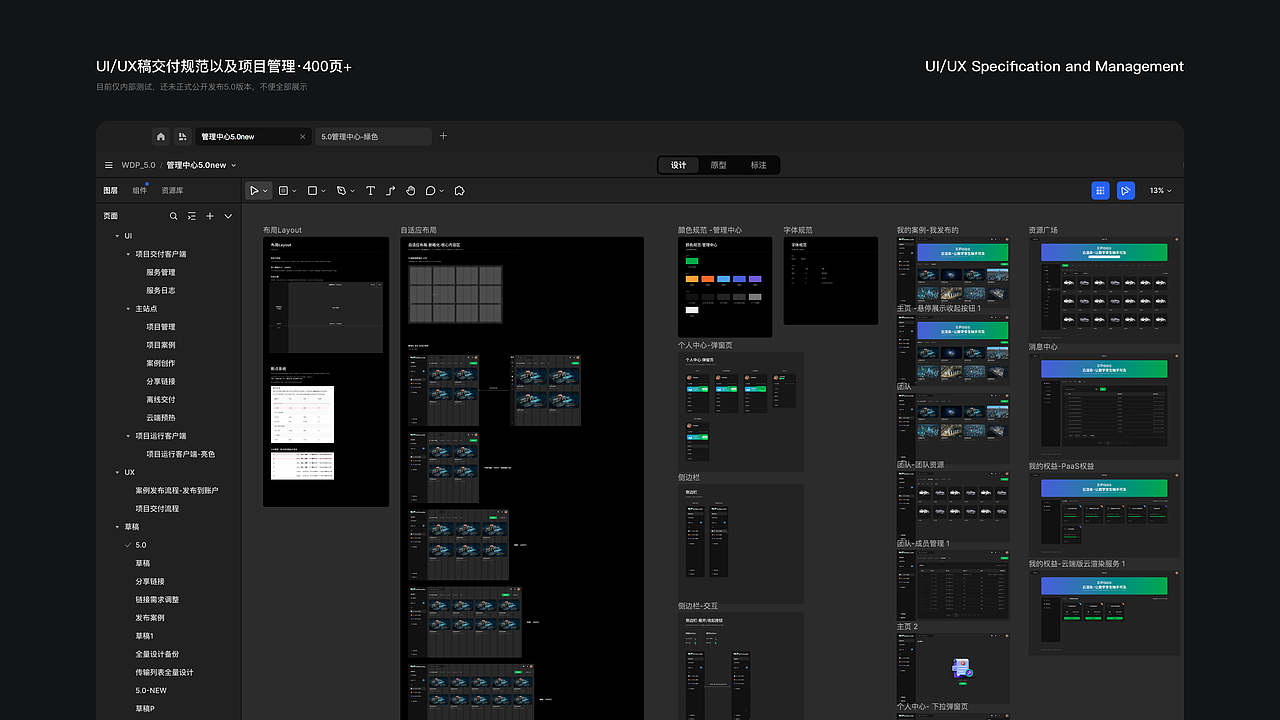Open 案例发布流程-发布到账户 page

point(177,490)
